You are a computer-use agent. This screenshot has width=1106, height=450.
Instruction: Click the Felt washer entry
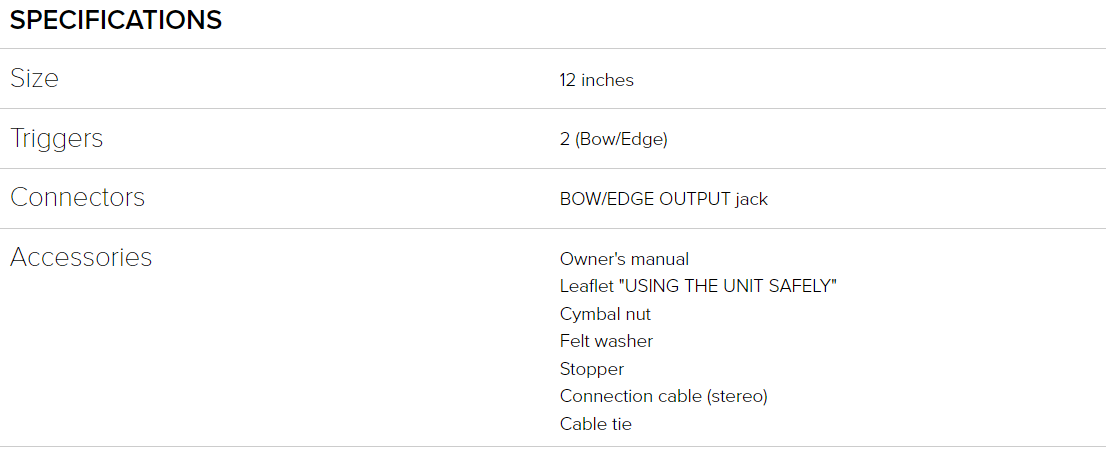point(606,341)
